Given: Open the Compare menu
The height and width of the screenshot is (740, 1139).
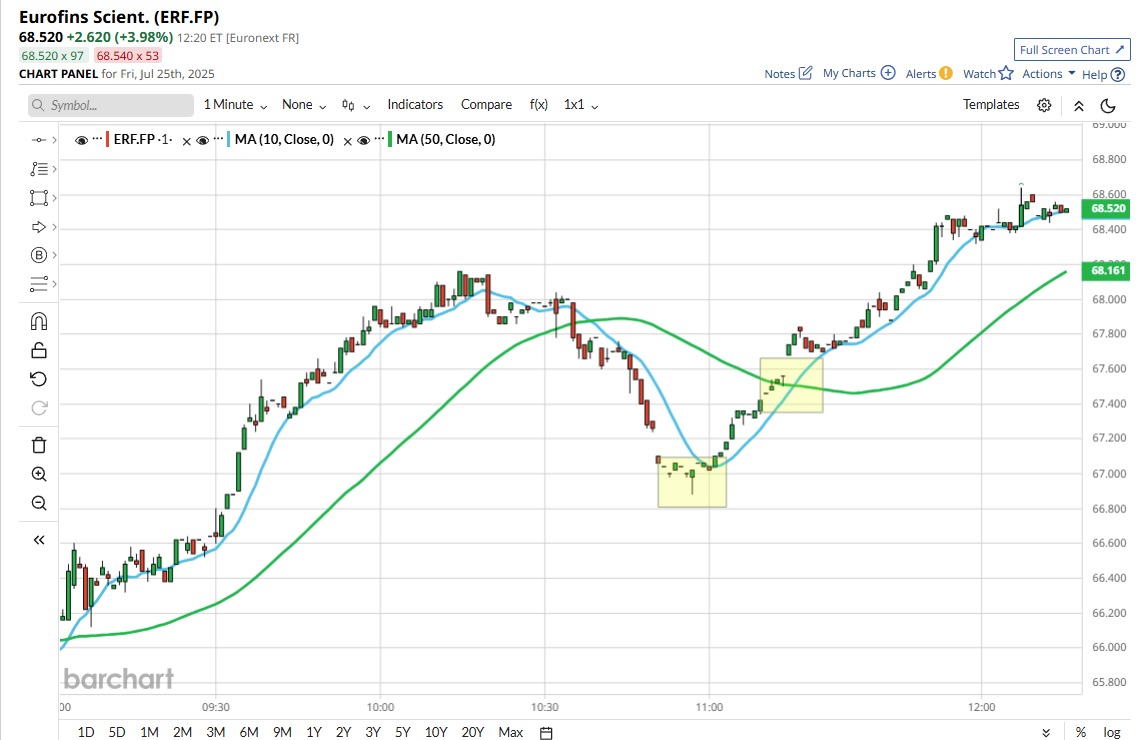Looking at the screenshot, I should [x=486, y=105].
